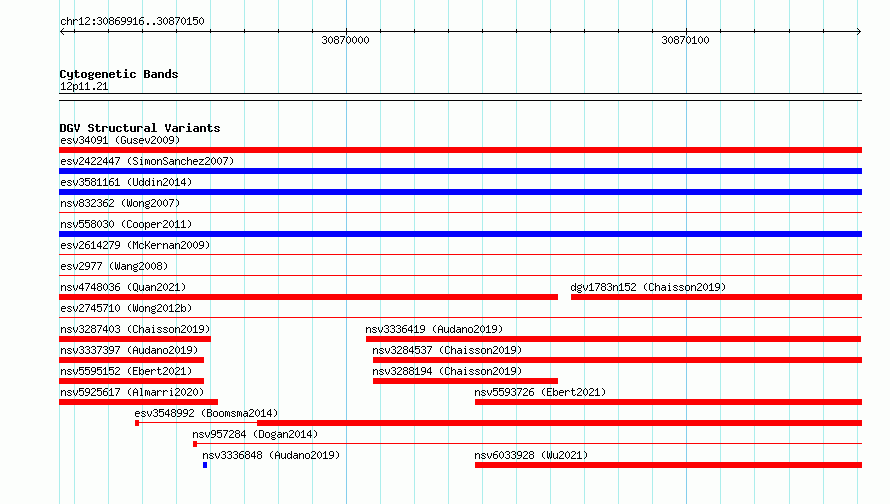Click the red bar below the nsv5925617 label
This screenshot has width=890, height=504.
tap(138, 402)
